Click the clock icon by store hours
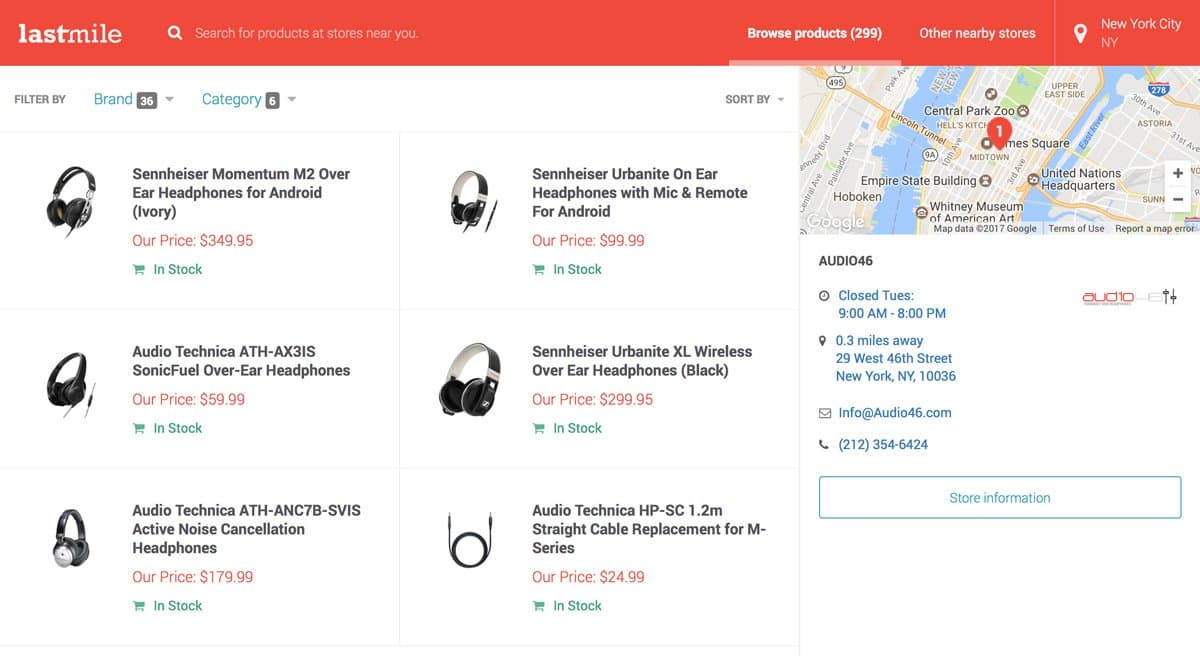The height and width of the screenshot is (656, 1200). (824, 296)
